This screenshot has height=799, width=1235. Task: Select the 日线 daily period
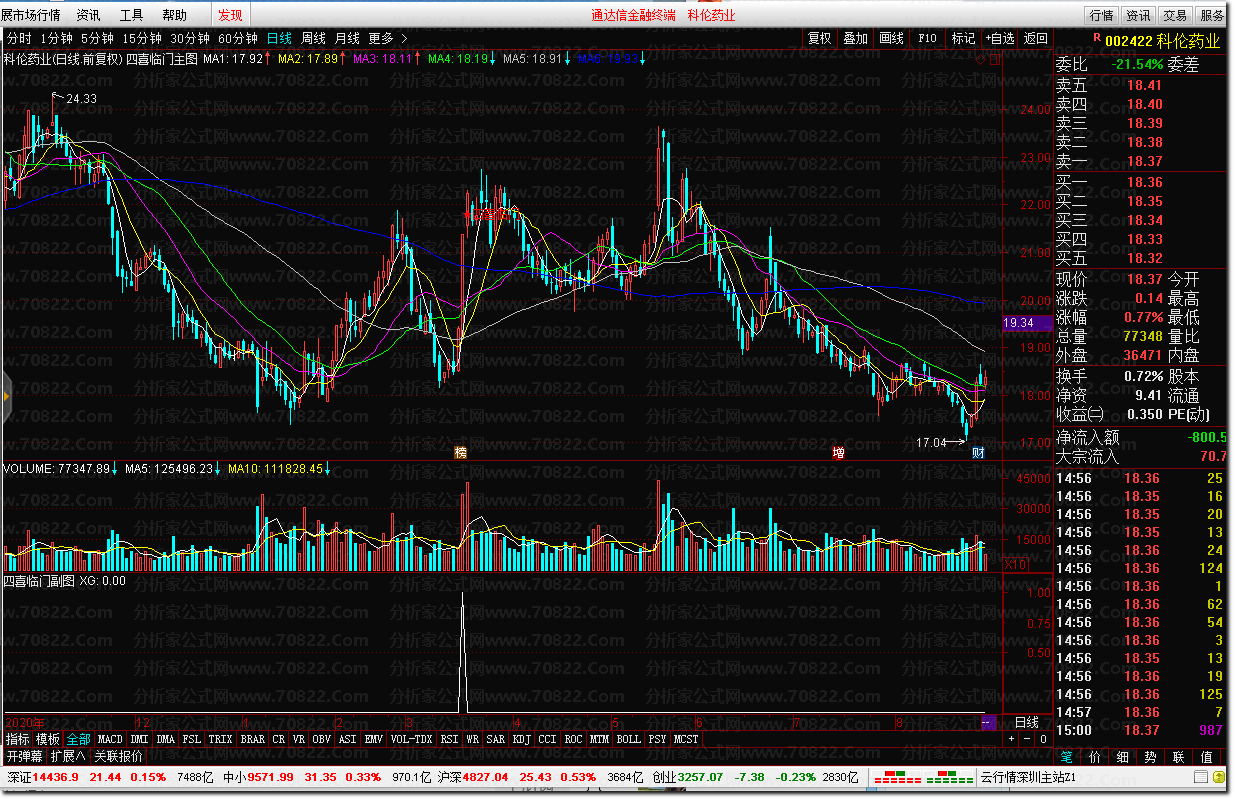(280, 39)
